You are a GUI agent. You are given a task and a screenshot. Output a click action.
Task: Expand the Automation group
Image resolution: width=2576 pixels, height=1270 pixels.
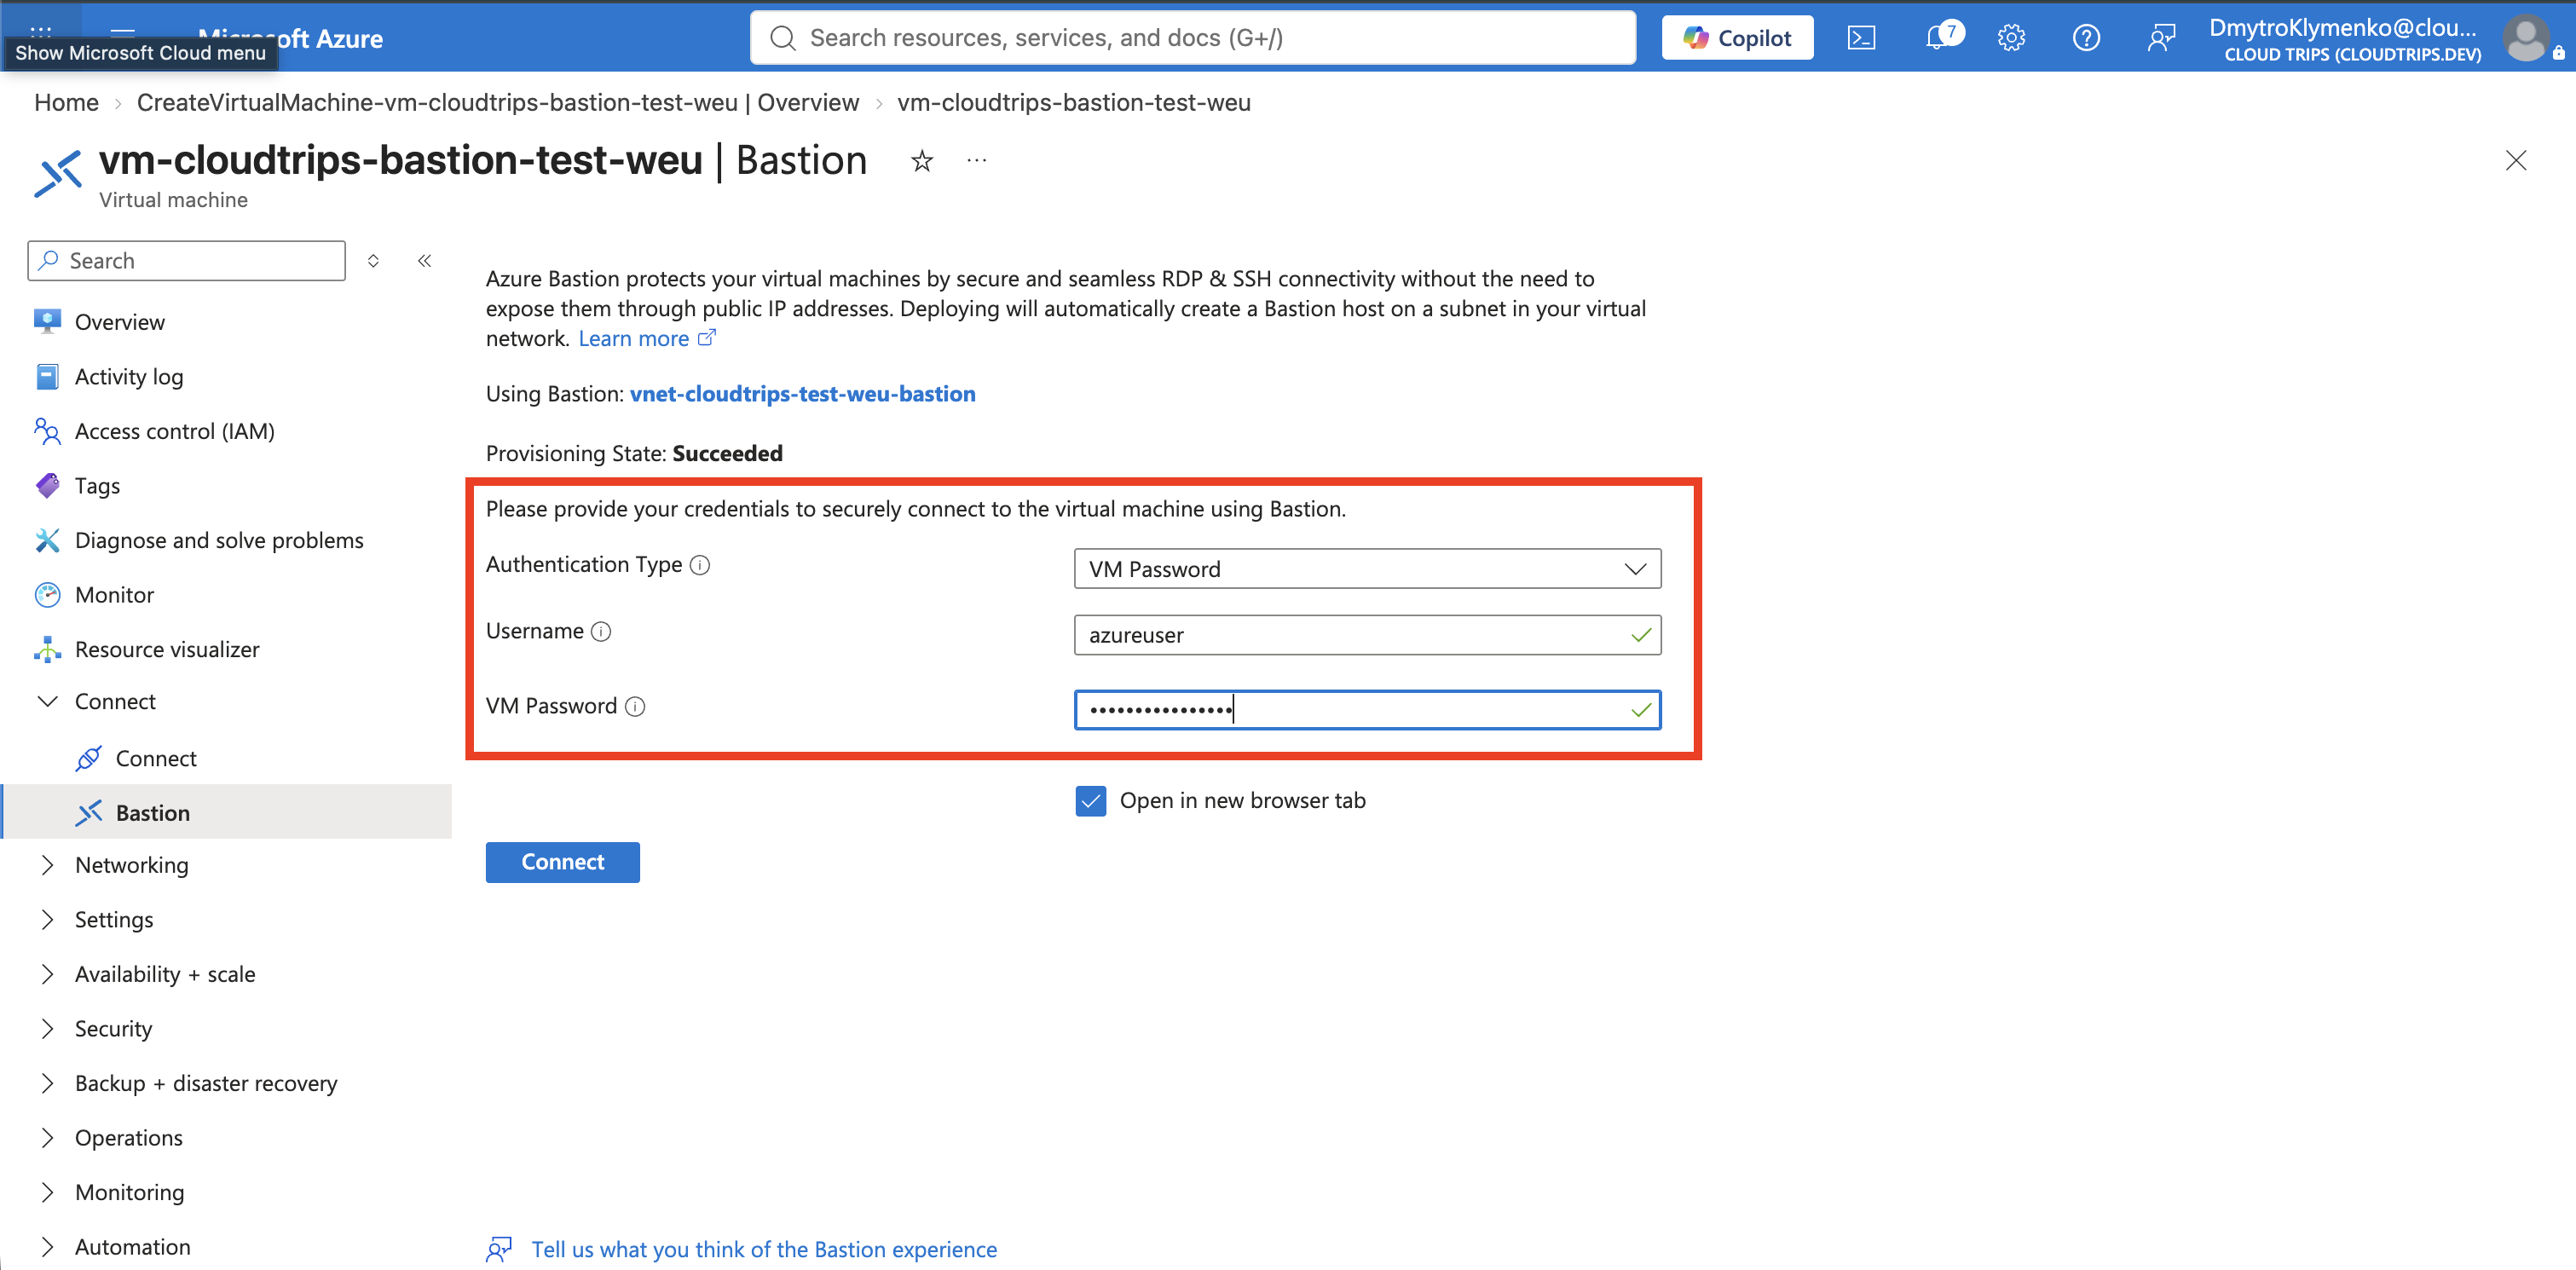pos(47,1247)
